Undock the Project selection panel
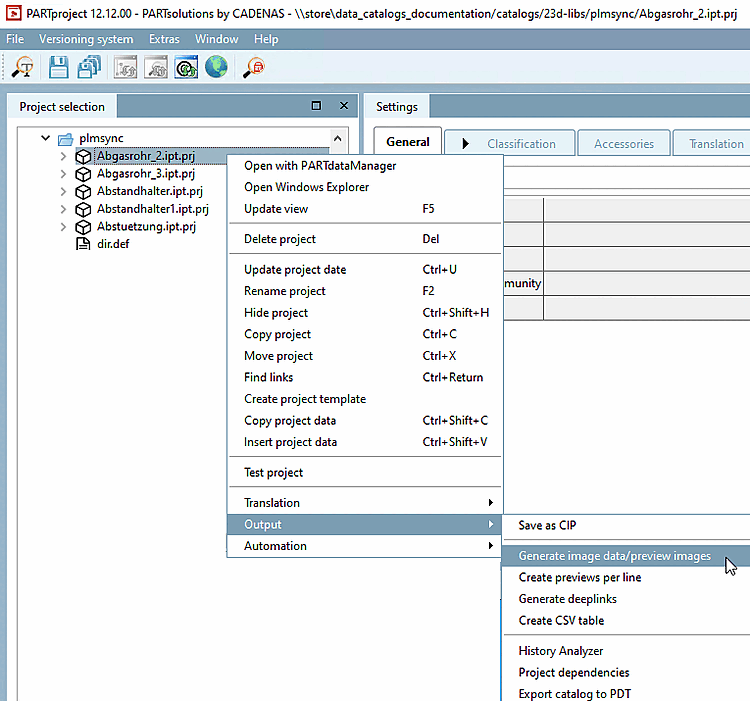 pyautogui.click(x=316, y=105)
